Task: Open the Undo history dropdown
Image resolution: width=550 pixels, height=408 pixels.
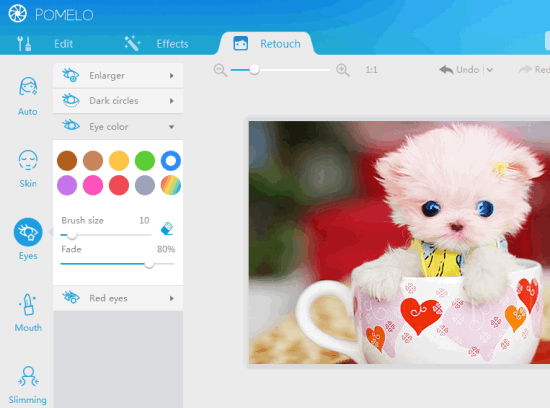Action: click(x=490, y=70)
